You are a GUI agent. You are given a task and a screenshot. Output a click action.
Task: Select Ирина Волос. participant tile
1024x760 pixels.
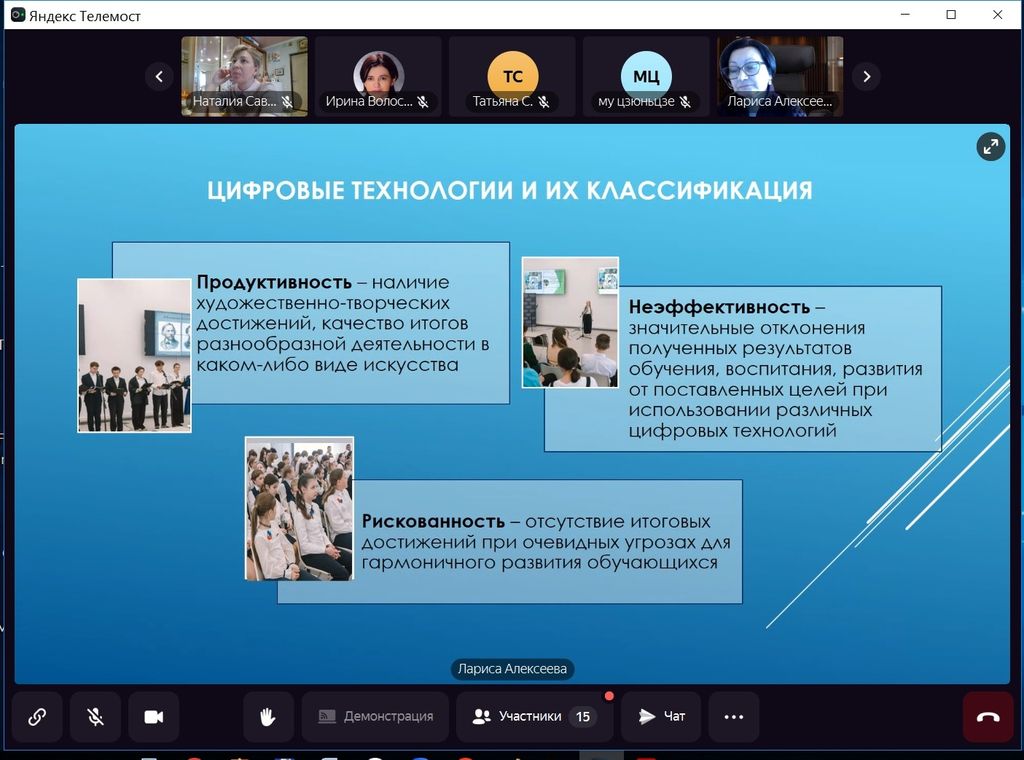(378, 76)
